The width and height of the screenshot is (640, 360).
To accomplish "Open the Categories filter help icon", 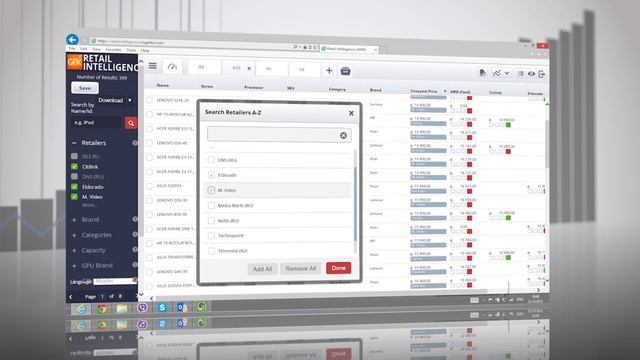I will point(135,234).
